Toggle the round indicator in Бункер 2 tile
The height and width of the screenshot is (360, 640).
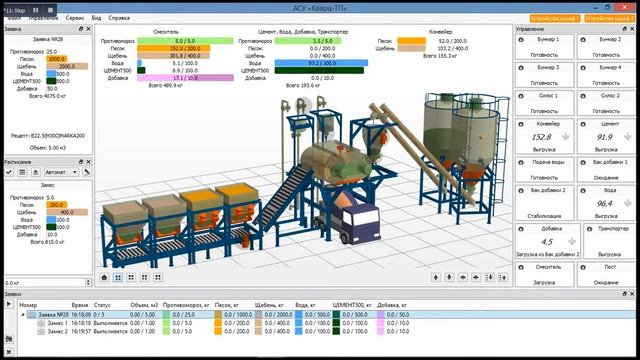(583, 40)
